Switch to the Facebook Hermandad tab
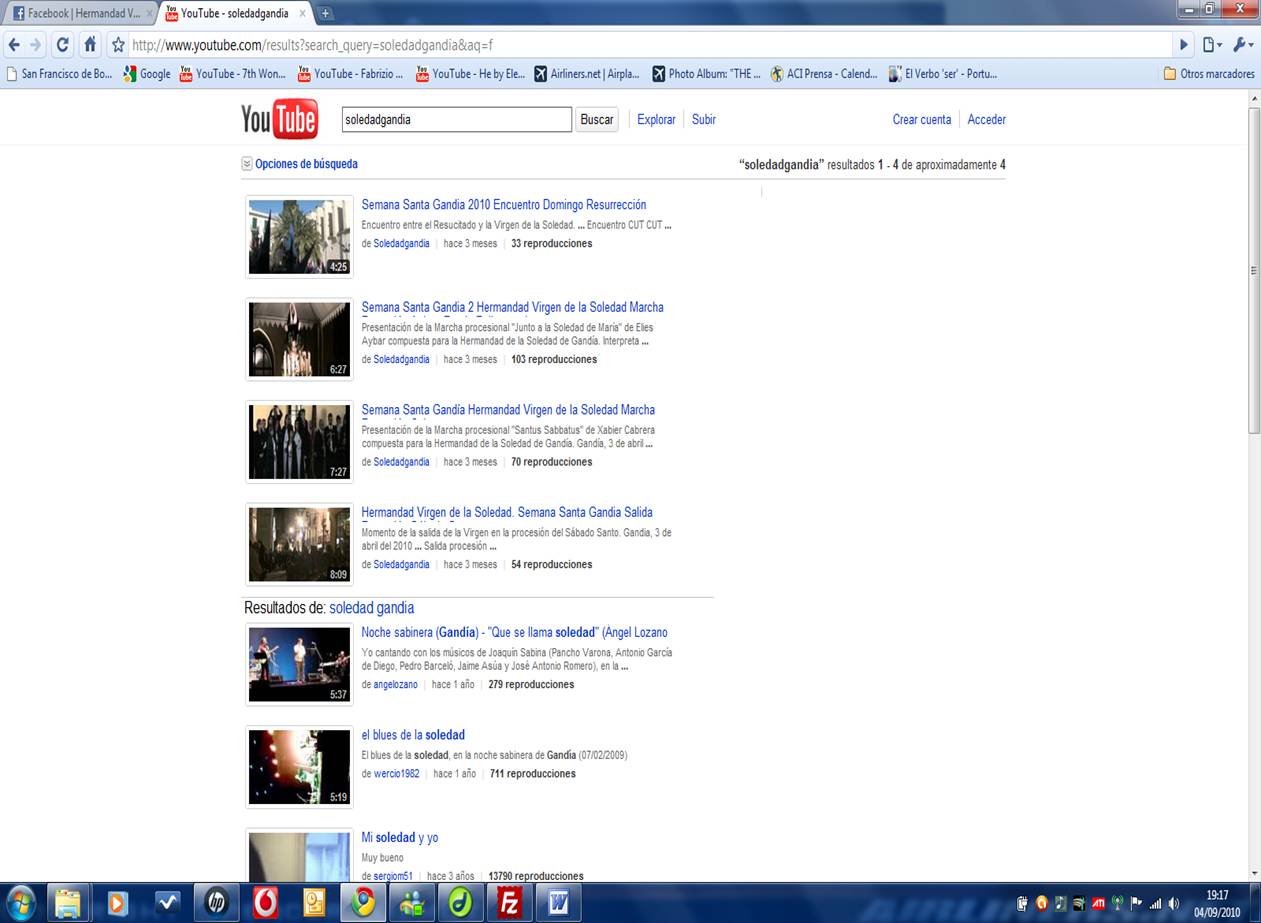The width and height of the screenshot is (1261, 923). (78, 13)
